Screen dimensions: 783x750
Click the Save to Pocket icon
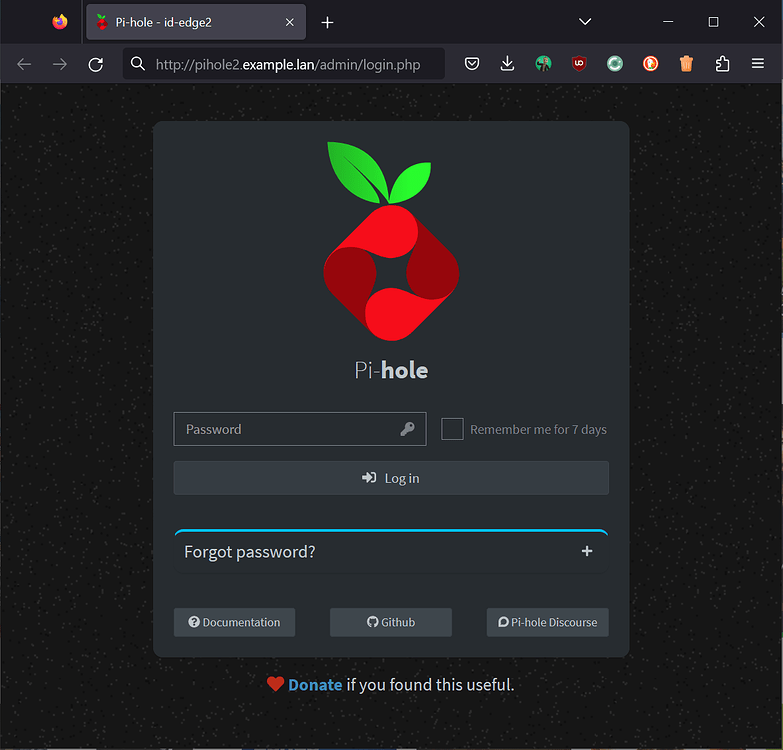click(x=472, y=64)
